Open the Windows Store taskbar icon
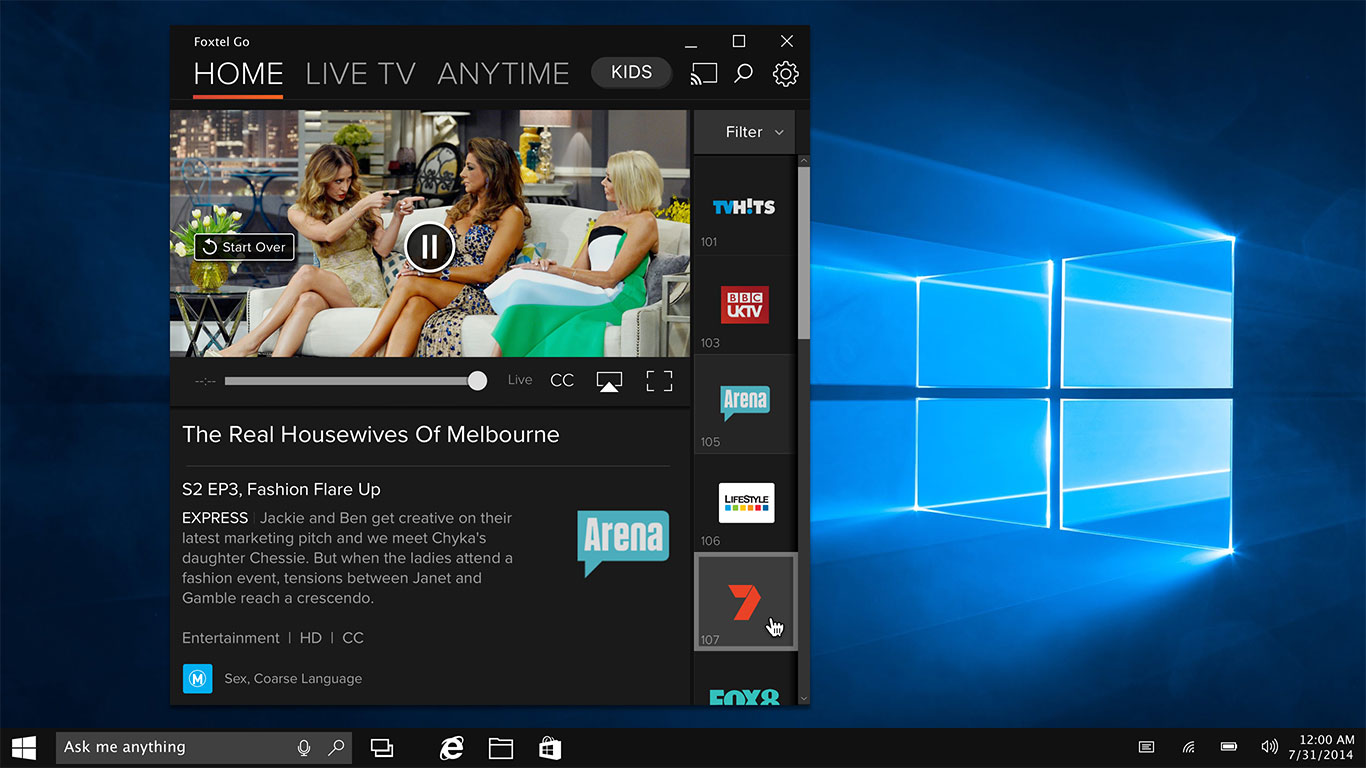 (x=550, y=747)
